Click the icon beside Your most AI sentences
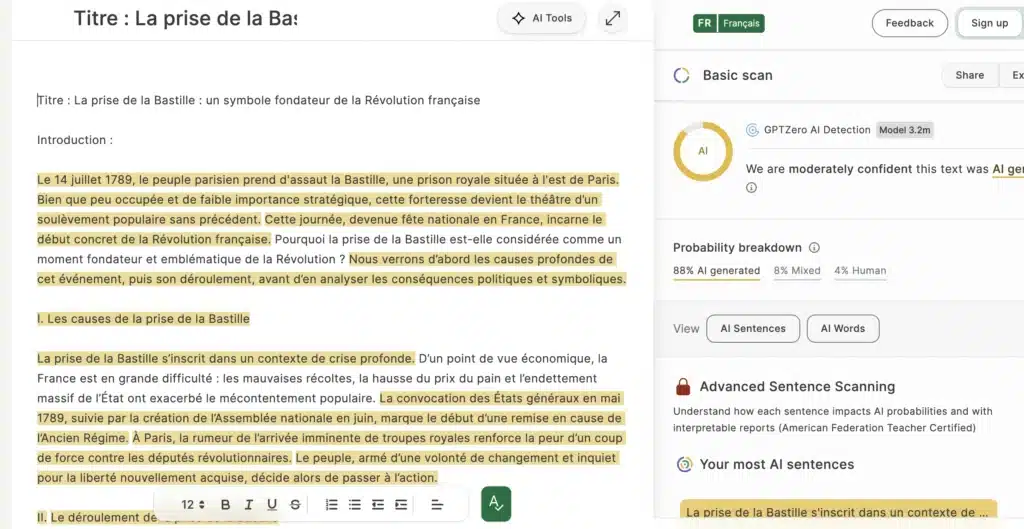The width and height of the screenshot is (1024, 529). [x=684, y=464]
